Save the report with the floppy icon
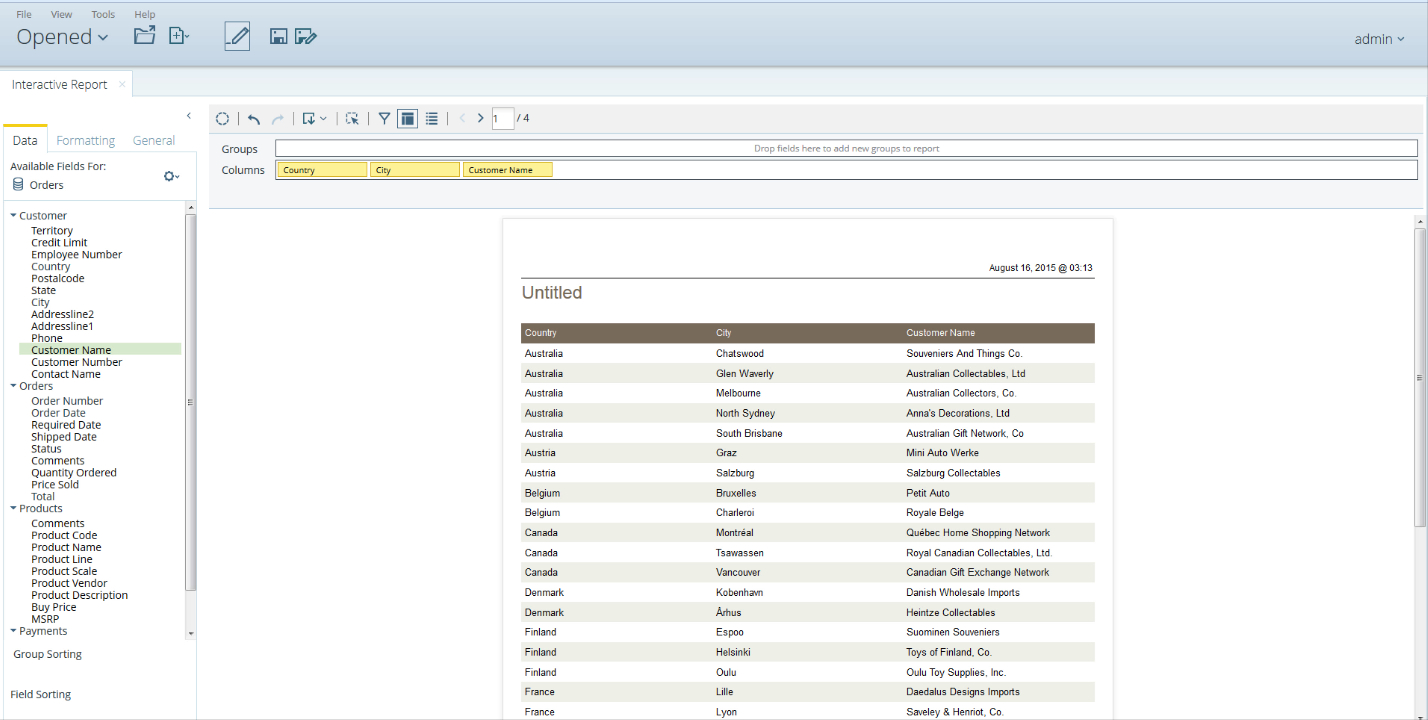This screenshot has width=1428, height=720. click(279, 37)
